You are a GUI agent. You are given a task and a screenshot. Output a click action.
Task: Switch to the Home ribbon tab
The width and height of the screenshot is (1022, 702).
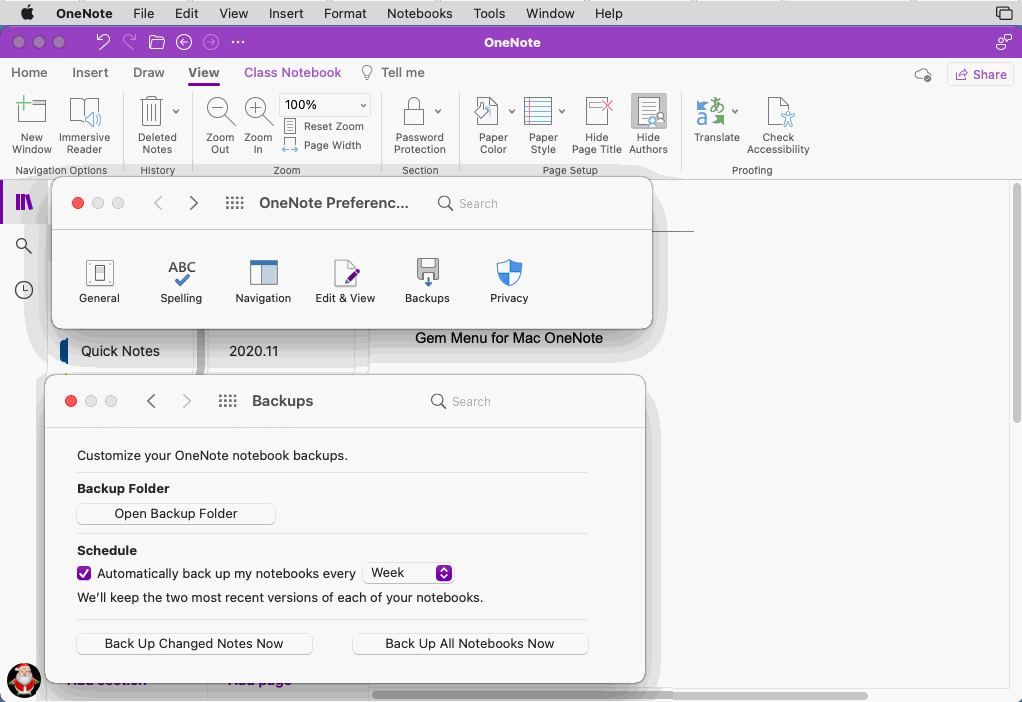pyautogui.click(x=29, y=72)
